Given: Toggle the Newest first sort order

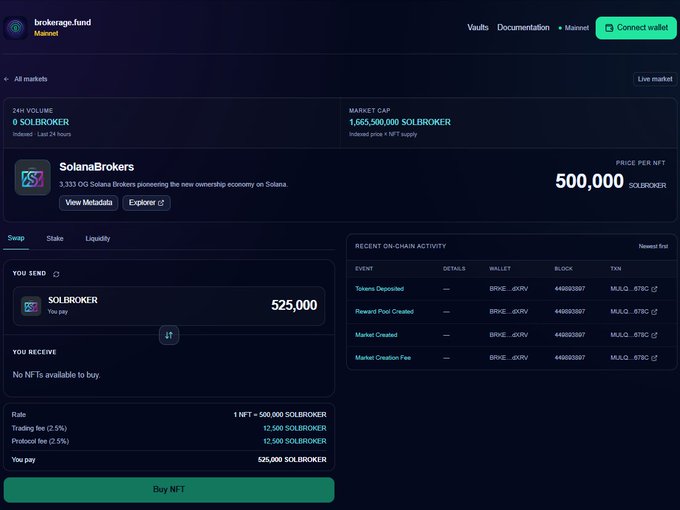Looking at the screenshot, I should pos(653,246).
